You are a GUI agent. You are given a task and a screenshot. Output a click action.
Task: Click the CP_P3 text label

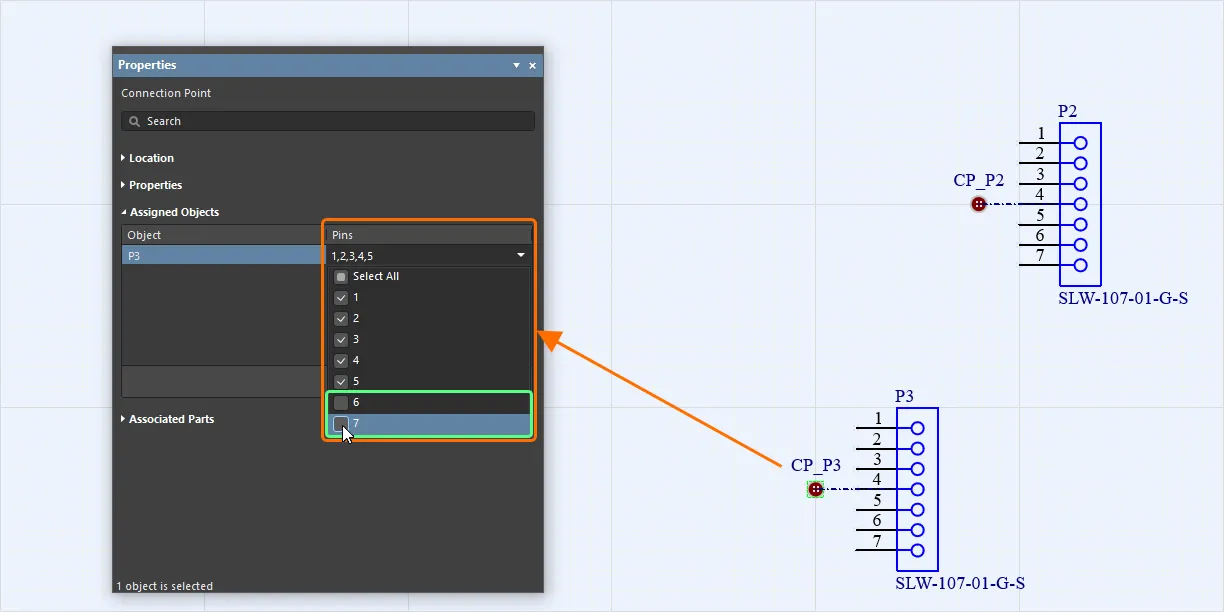point(816,465)
